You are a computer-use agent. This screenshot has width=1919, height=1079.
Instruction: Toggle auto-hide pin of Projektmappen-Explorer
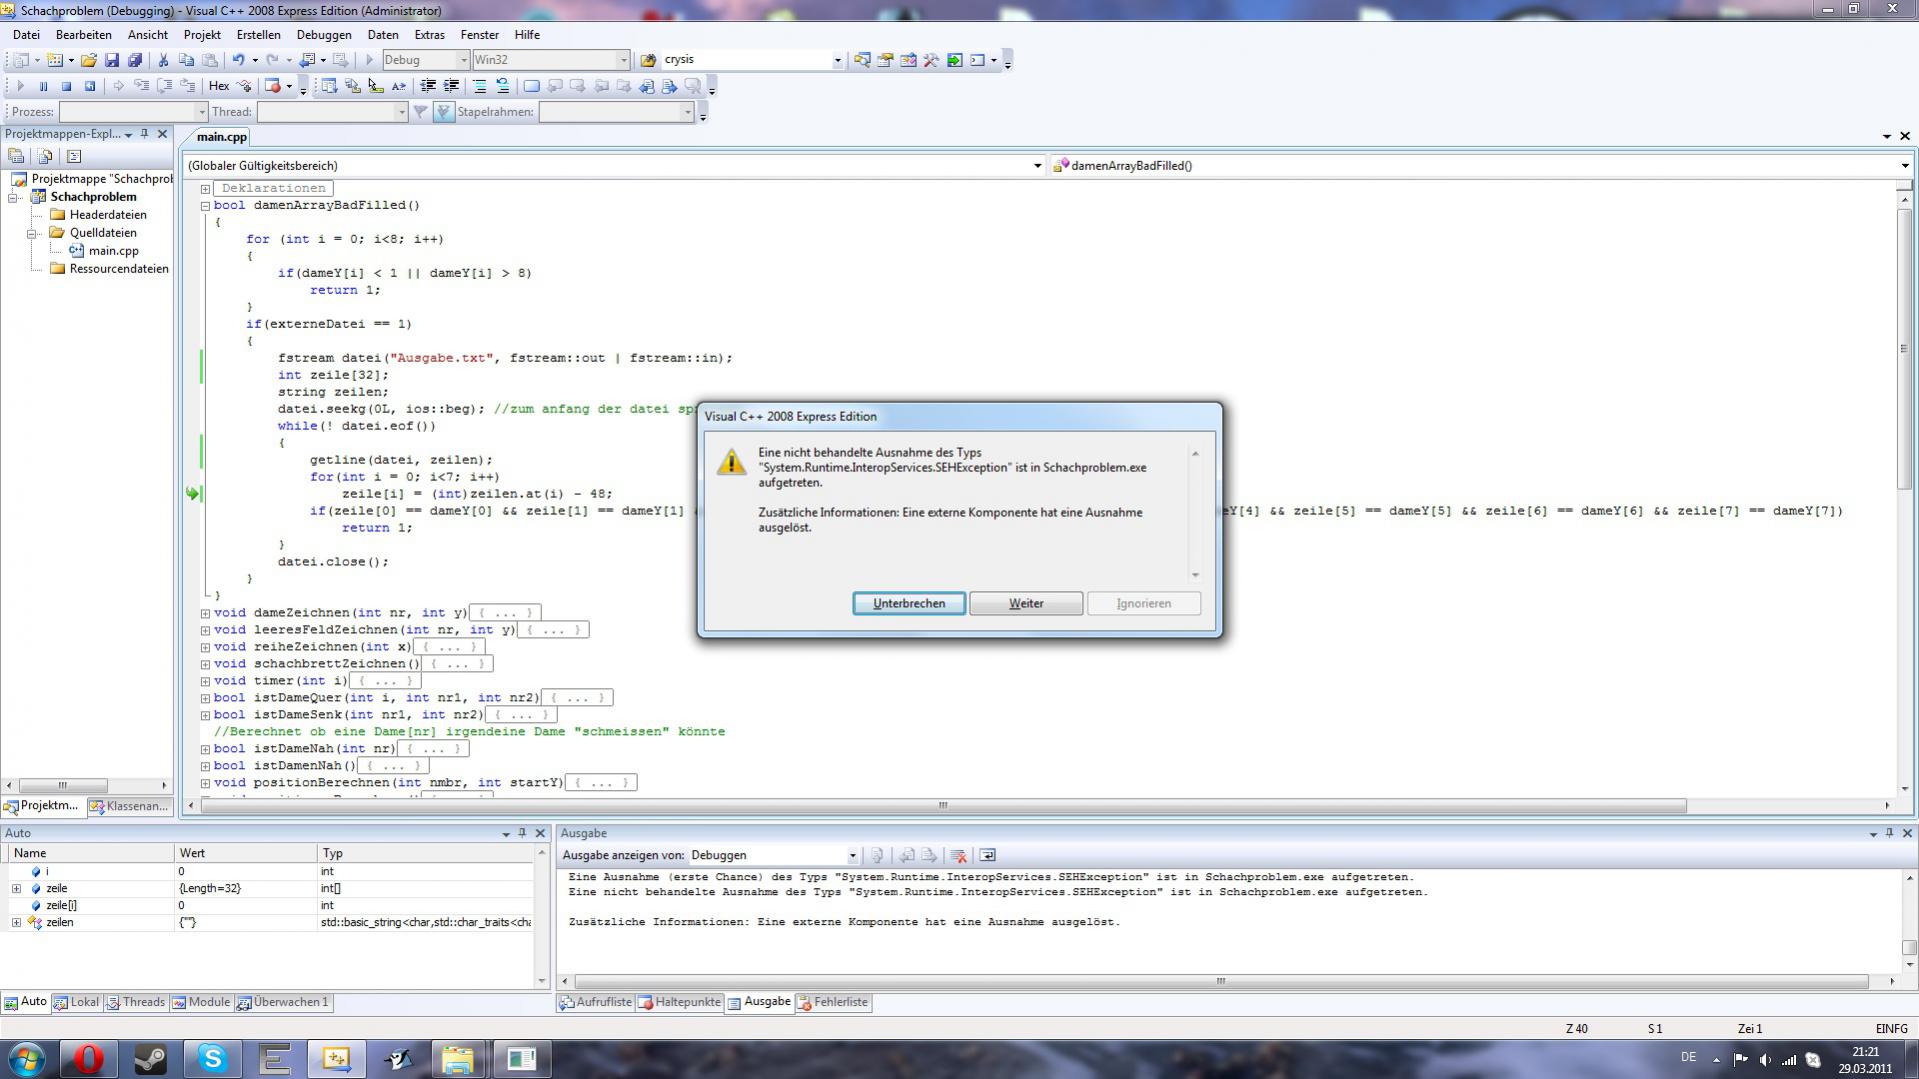[144, 134]
